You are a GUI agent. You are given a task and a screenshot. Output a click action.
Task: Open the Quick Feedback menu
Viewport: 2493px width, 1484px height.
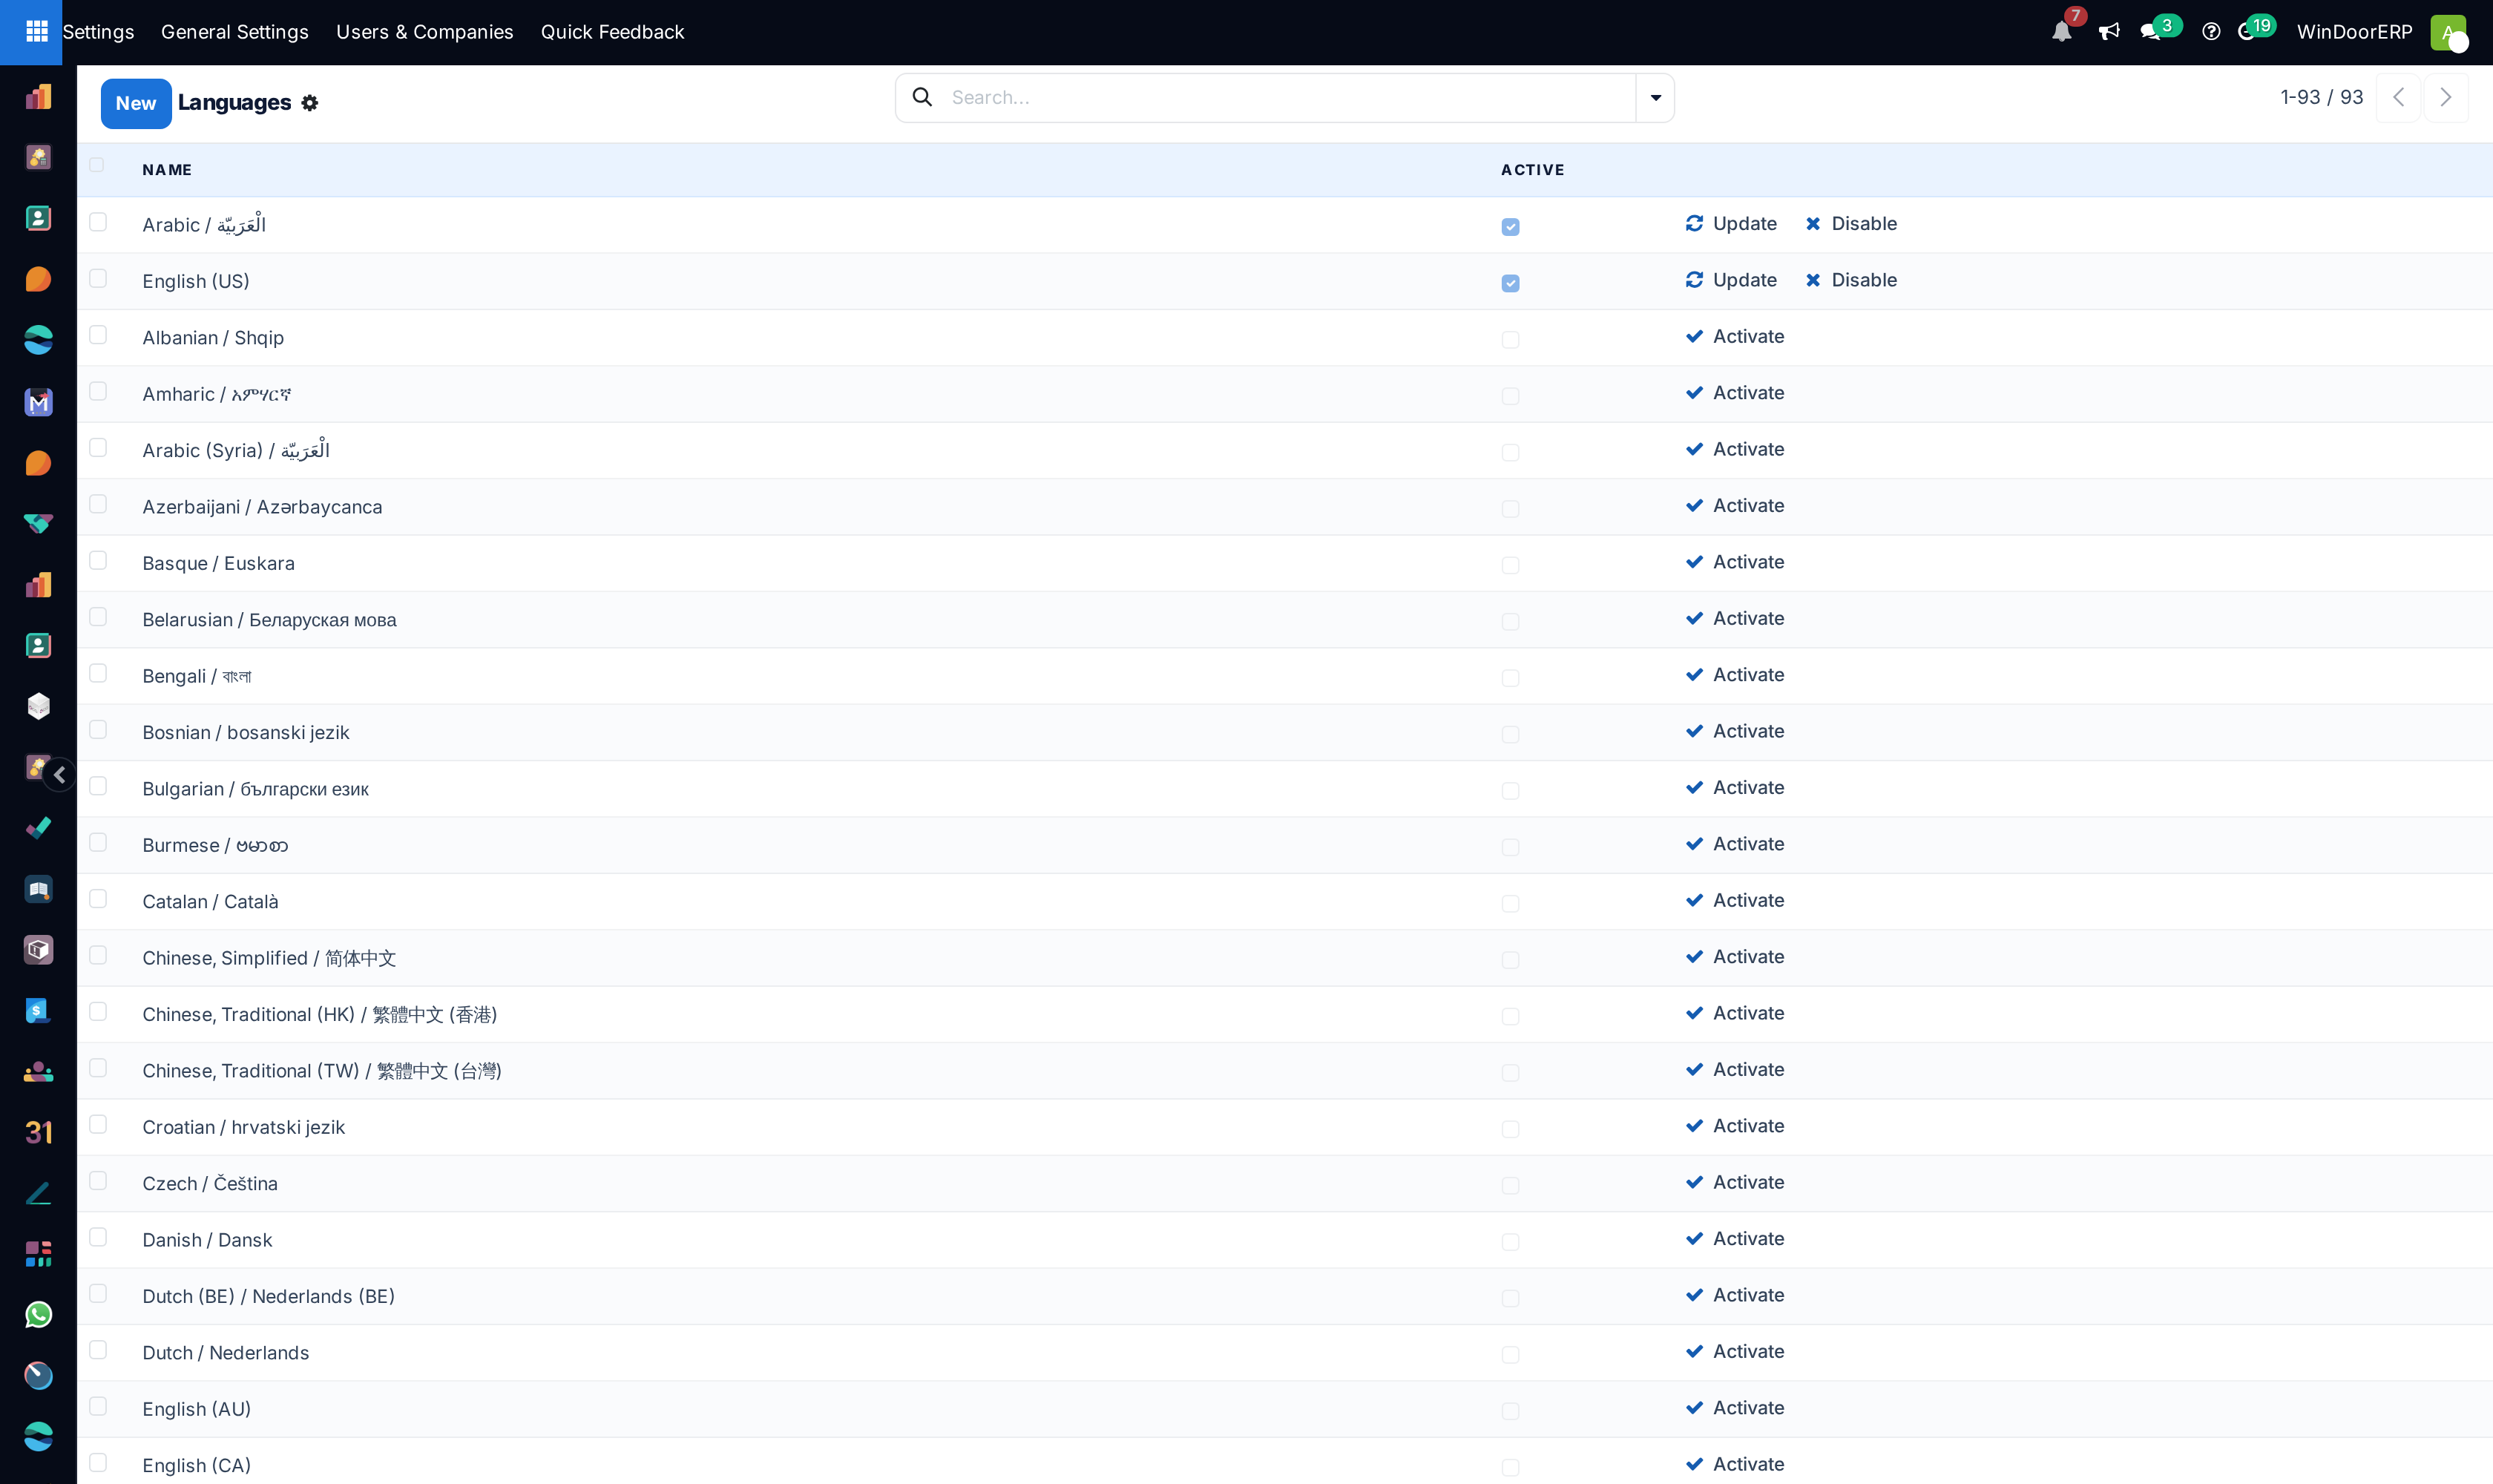(x=612, y=32)
